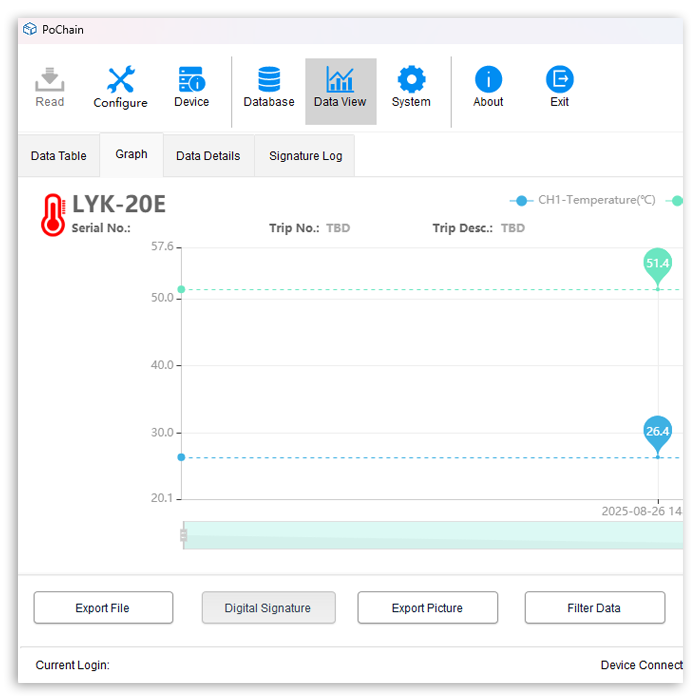Viewport: 700px width, 700px height.
Task: Click the Filter Data button
Action: [594, 608]
